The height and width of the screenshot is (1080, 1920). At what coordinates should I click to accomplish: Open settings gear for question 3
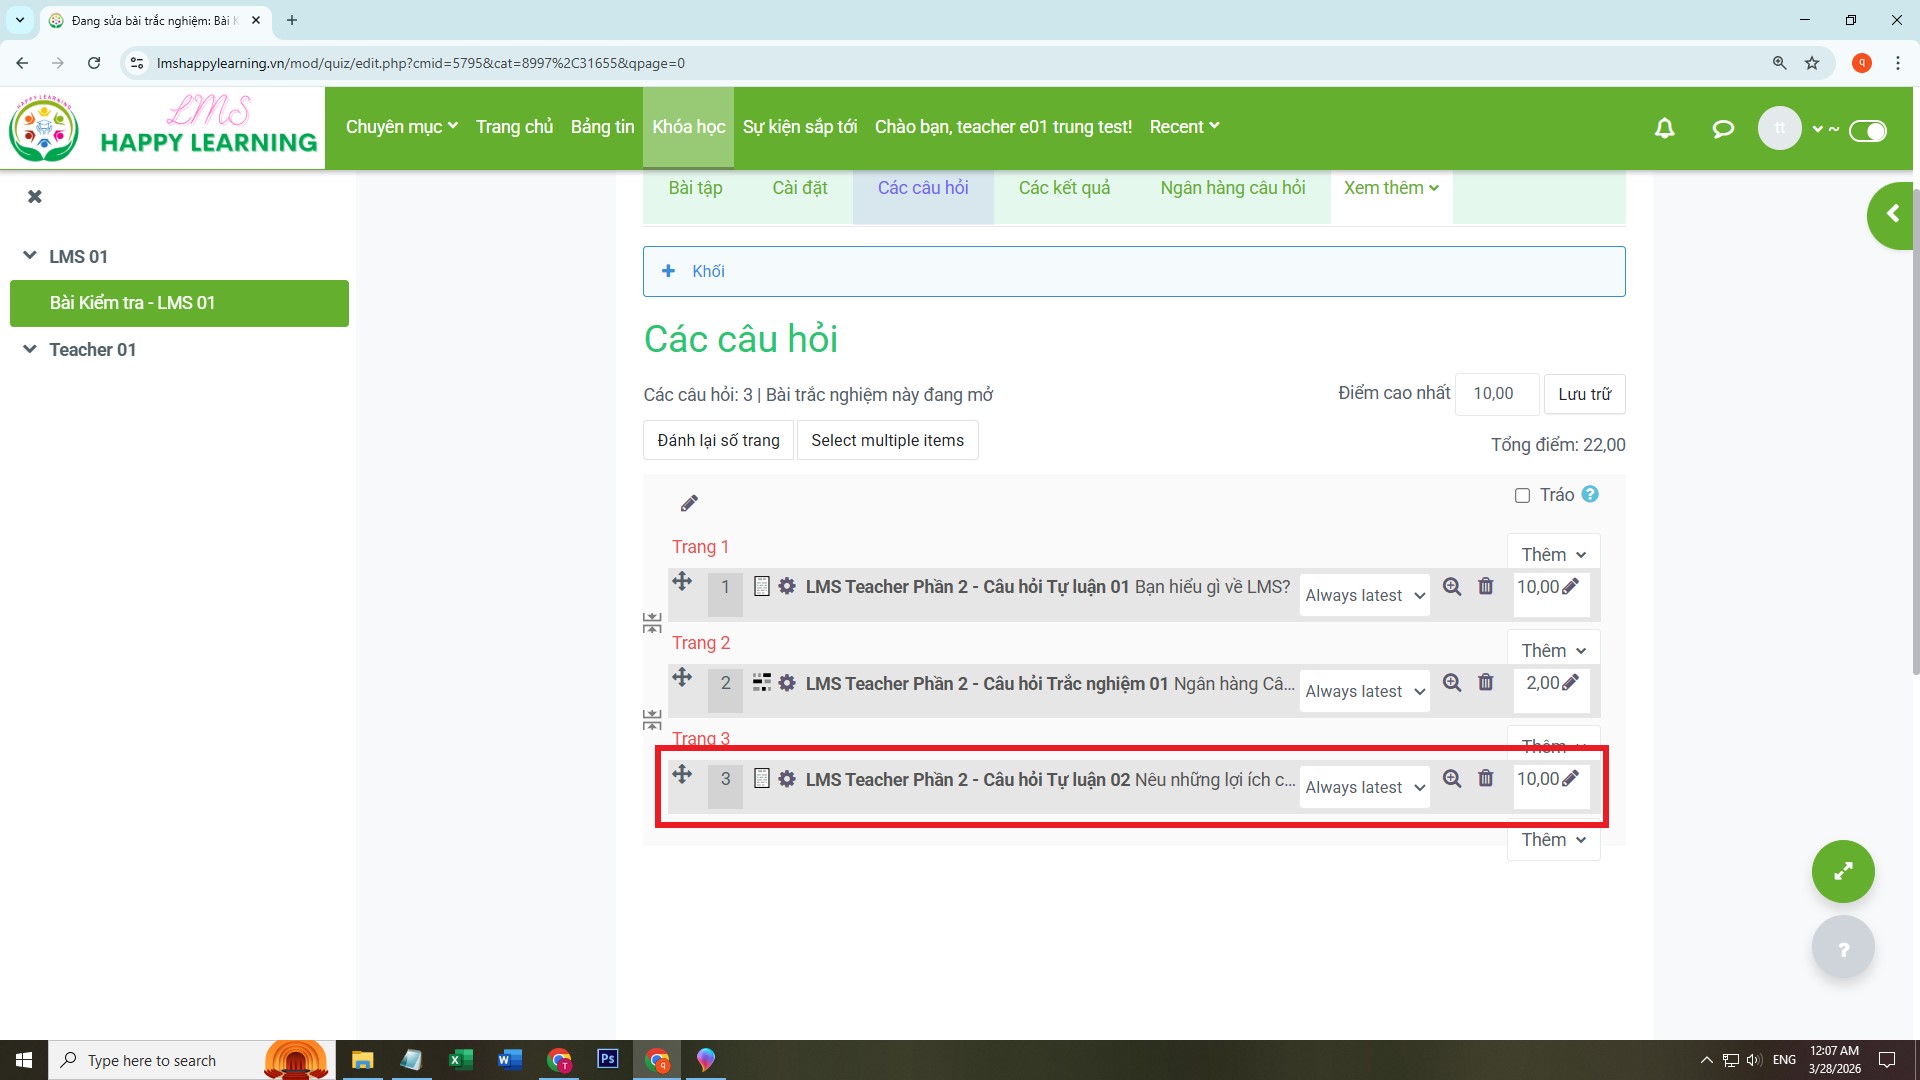click(787, 779)
